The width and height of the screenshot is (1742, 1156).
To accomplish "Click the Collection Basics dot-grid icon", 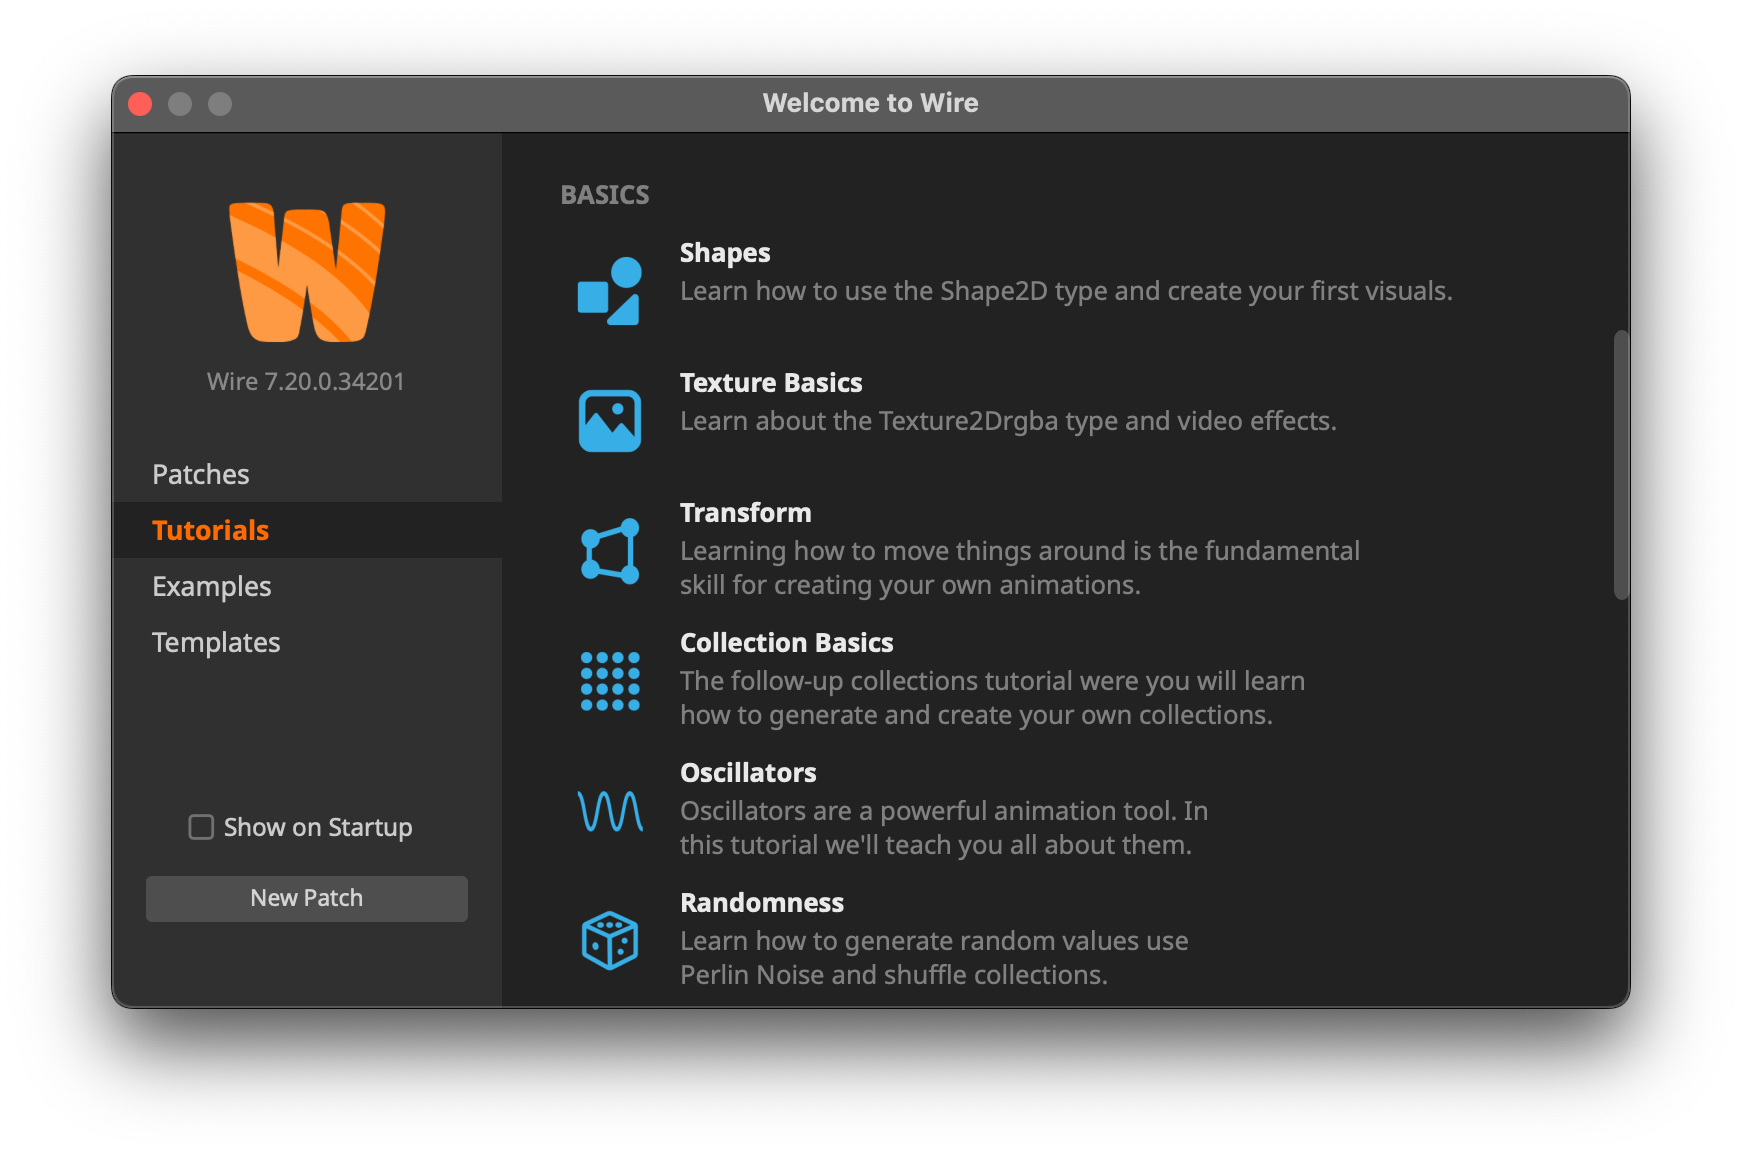I will (609, 681).
